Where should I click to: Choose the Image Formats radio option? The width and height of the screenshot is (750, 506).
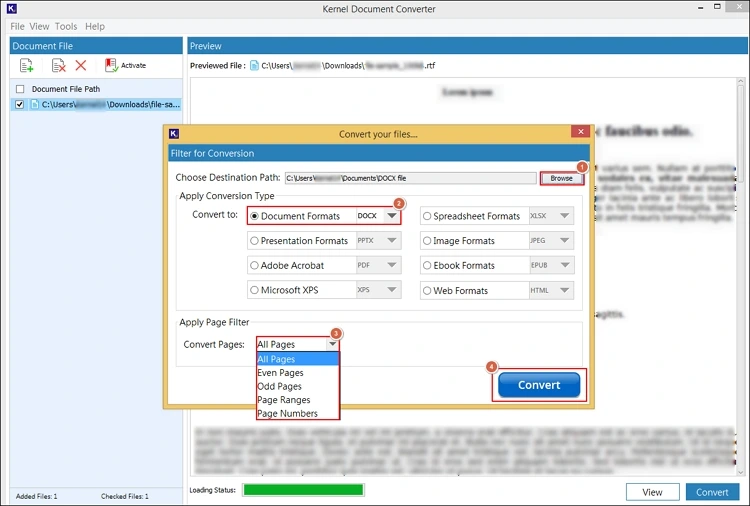[x=426, y=241]
